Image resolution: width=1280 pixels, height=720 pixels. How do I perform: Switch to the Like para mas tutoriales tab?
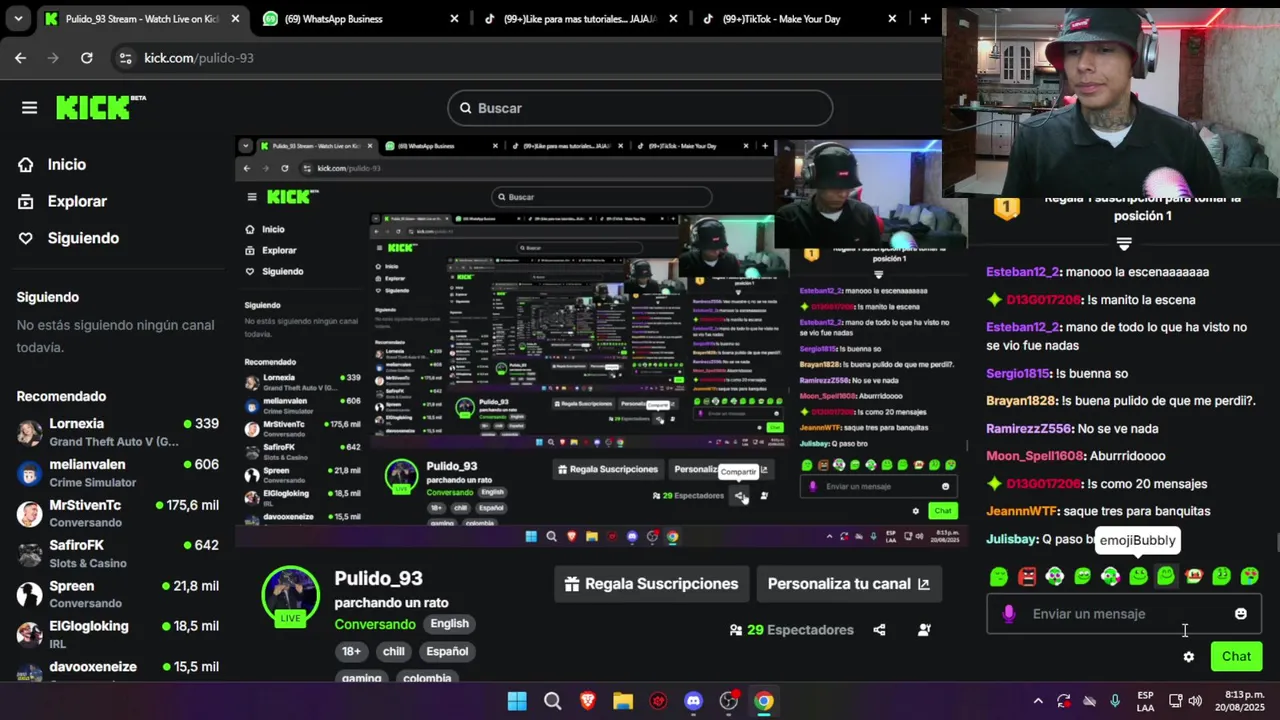(x=580, y=18)
